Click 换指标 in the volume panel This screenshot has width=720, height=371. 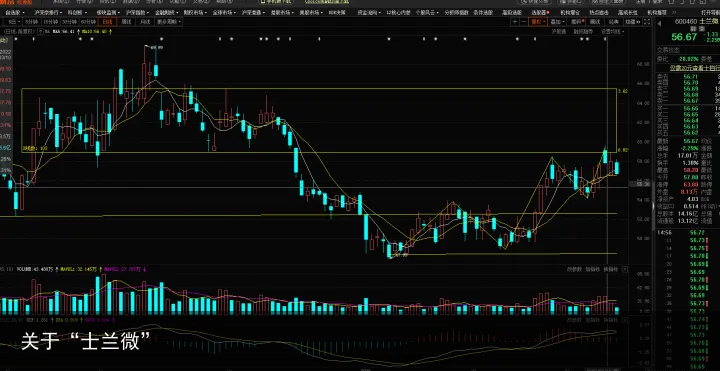point(611,269)
